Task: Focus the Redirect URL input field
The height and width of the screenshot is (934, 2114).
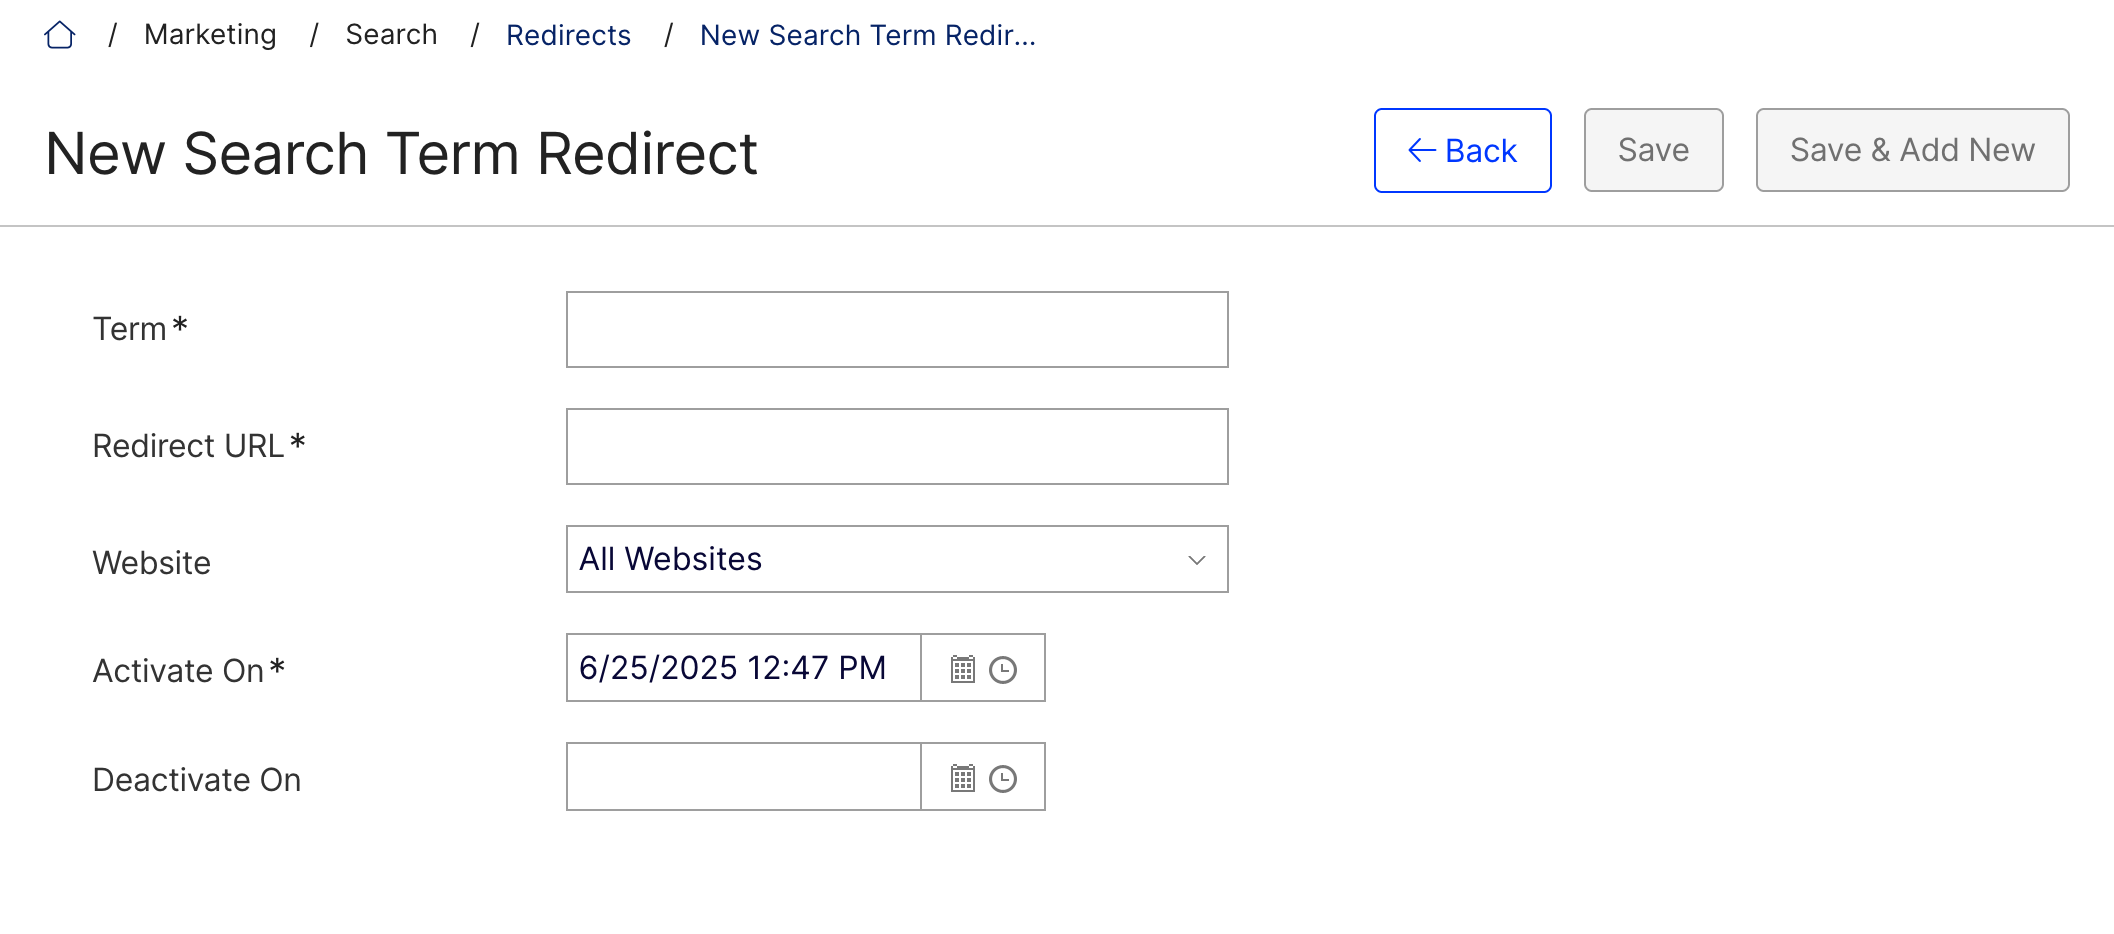Action: pyautogui.click(x=896, y=447)
